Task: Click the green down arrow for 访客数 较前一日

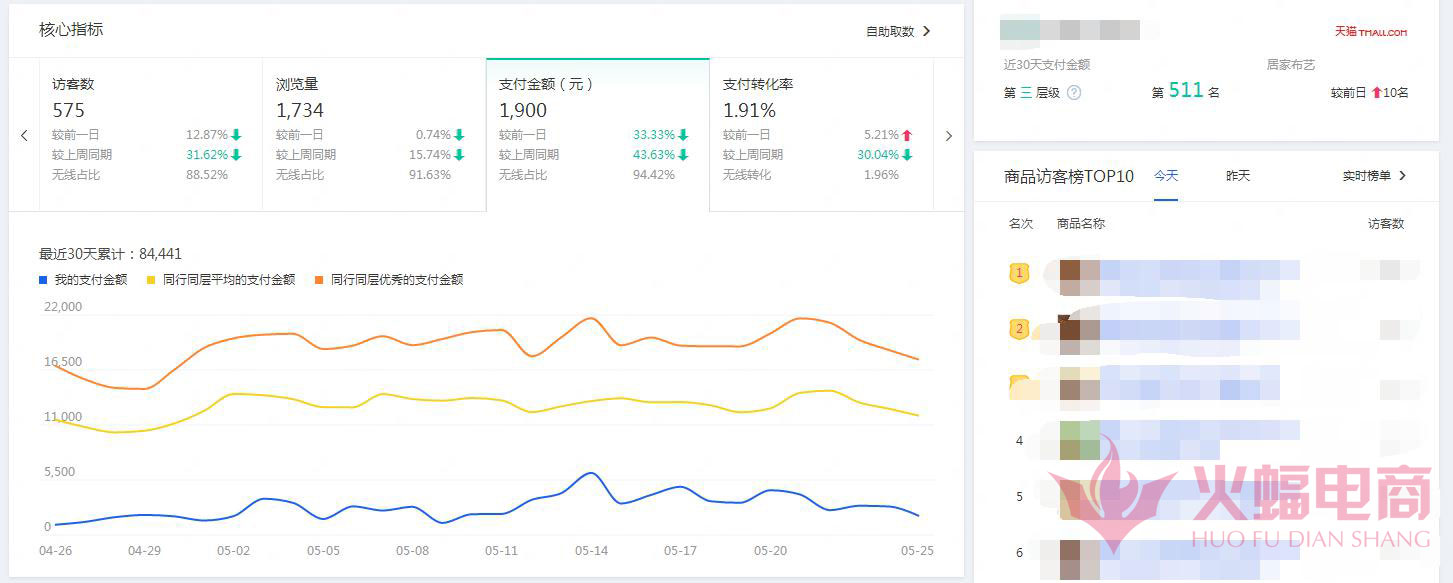Action: point(236,135)
